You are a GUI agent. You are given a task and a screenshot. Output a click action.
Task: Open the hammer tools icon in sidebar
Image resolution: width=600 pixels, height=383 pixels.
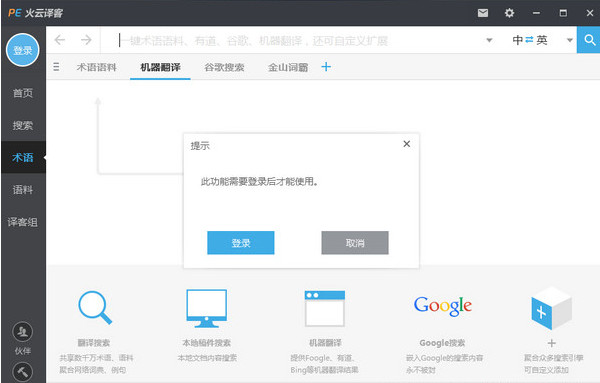click(23, 372)
